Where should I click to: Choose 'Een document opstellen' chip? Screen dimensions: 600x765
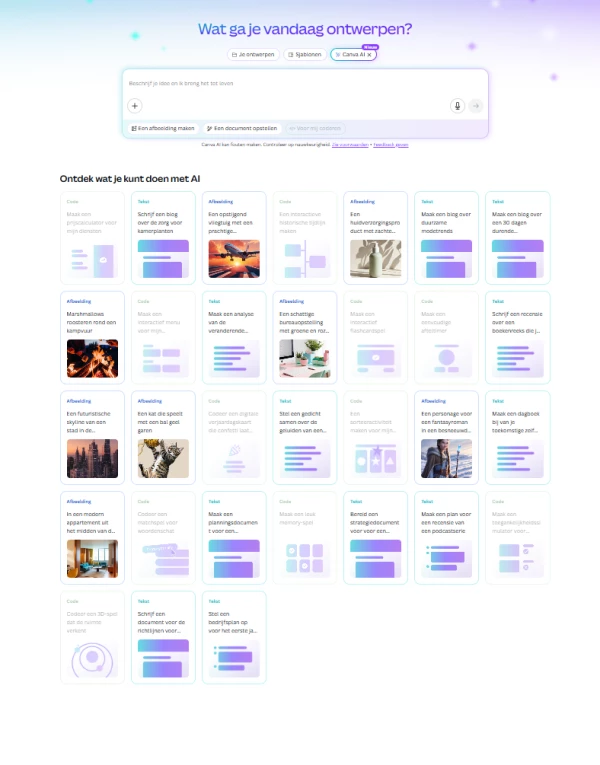(x=240, y=128)
